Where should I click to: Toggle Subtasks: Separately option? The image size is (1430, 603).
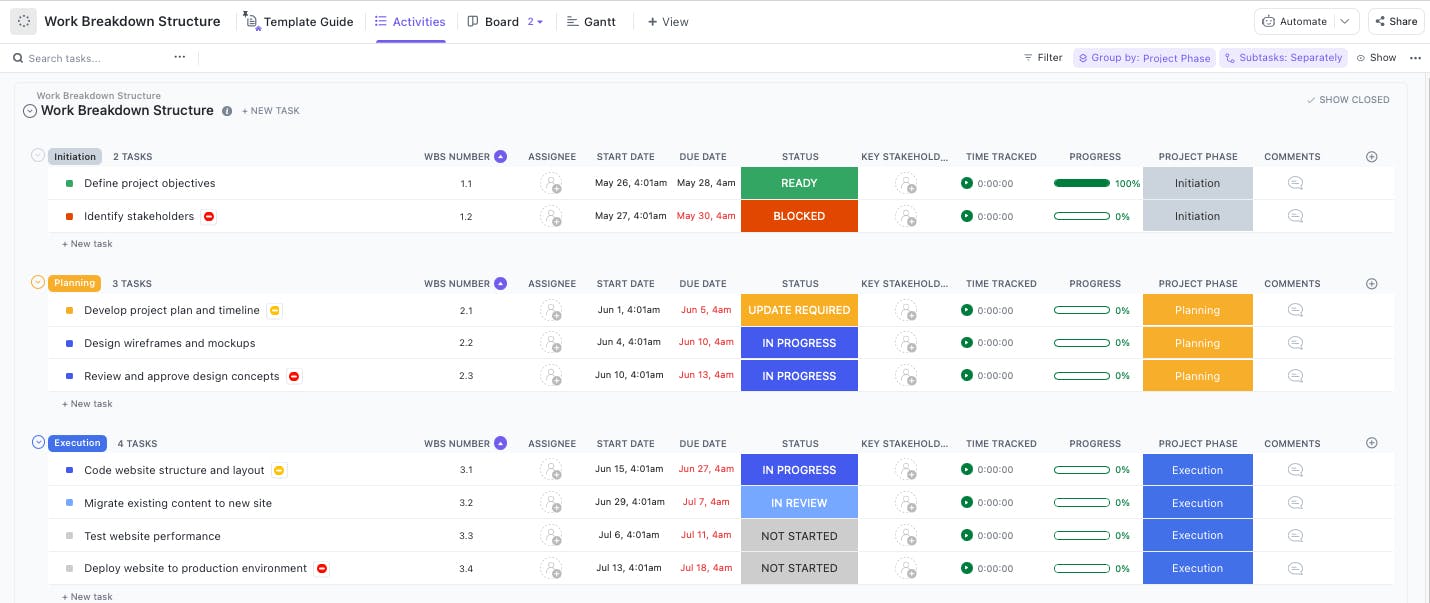(1283, 58)
